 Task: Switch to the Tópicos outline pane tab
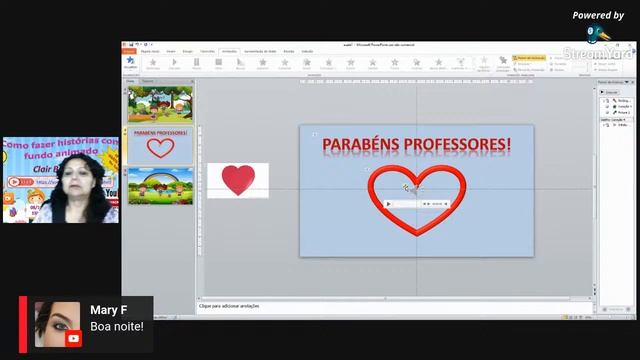pos(148,81)
